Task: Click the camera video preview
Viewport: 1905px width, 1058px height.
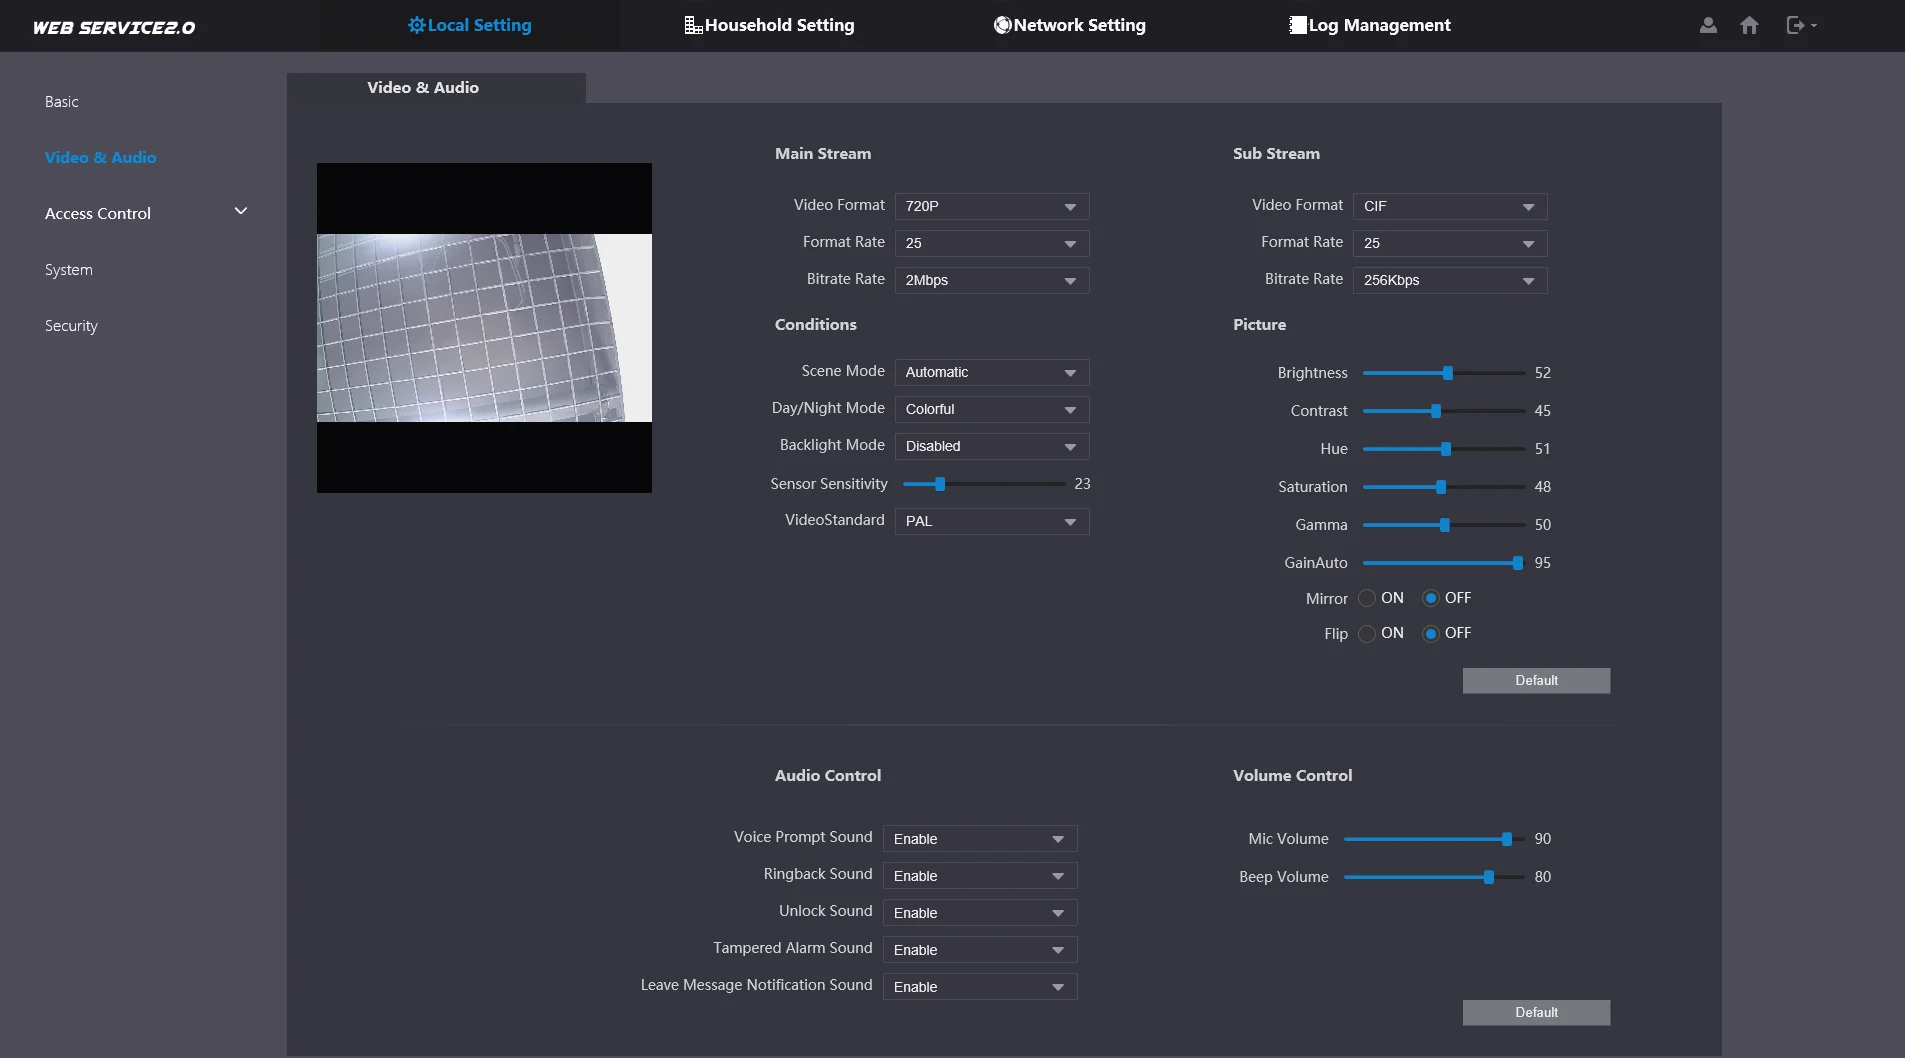Action: (484, 328)
